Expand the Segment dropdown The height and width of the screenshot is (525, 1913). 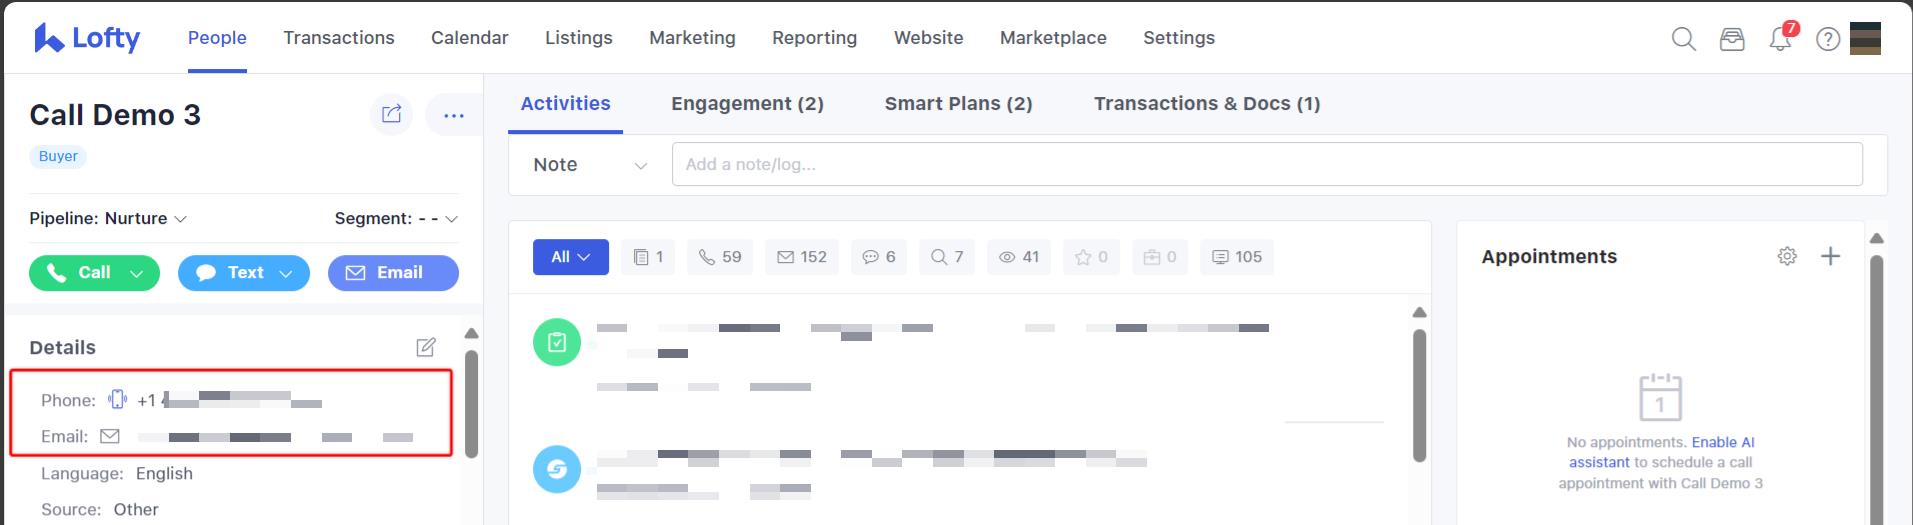click(396, 218)
